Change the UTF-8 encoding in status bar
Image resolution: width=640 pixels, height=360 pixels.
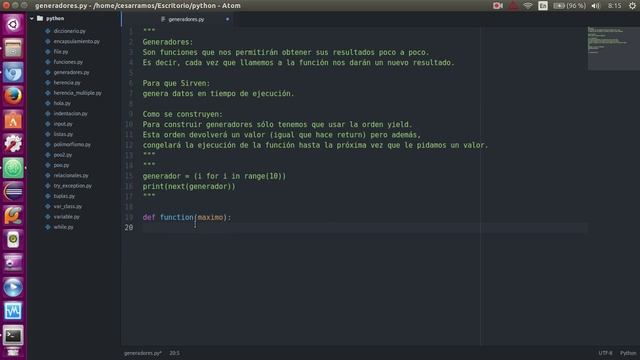[x=605, y=353]
